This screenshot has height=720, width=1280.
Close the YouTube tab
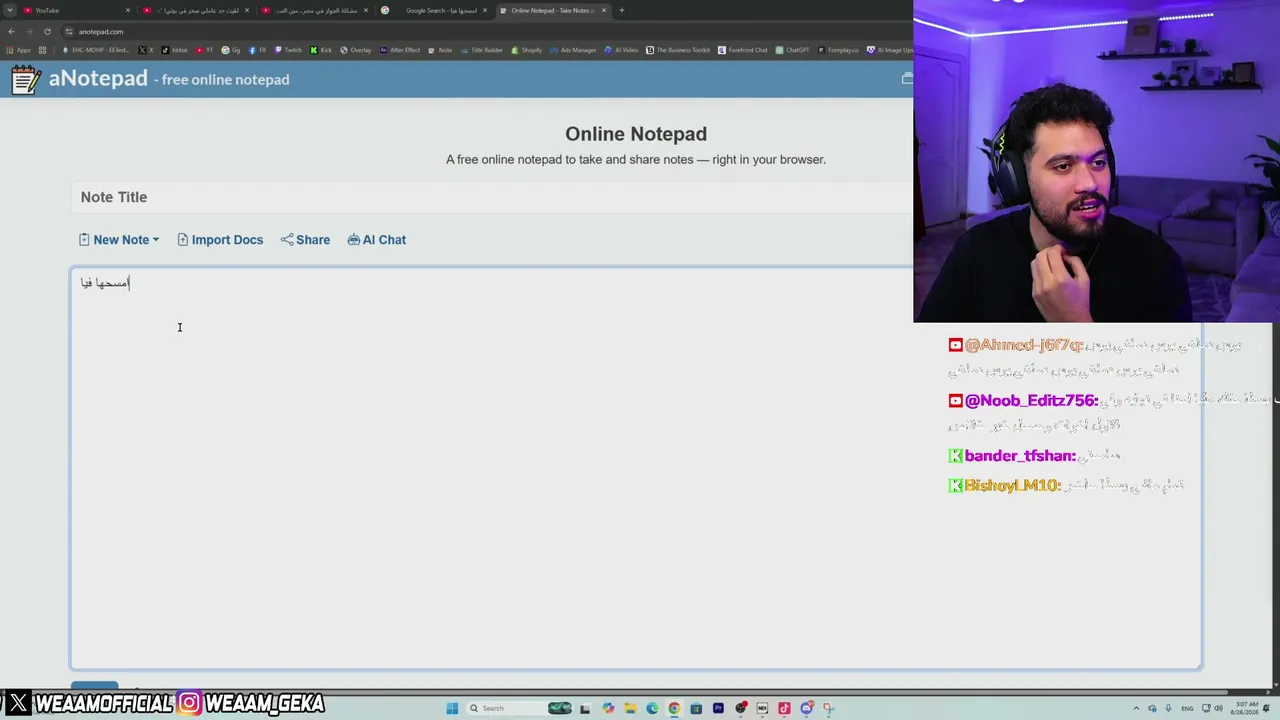(128, 10)
